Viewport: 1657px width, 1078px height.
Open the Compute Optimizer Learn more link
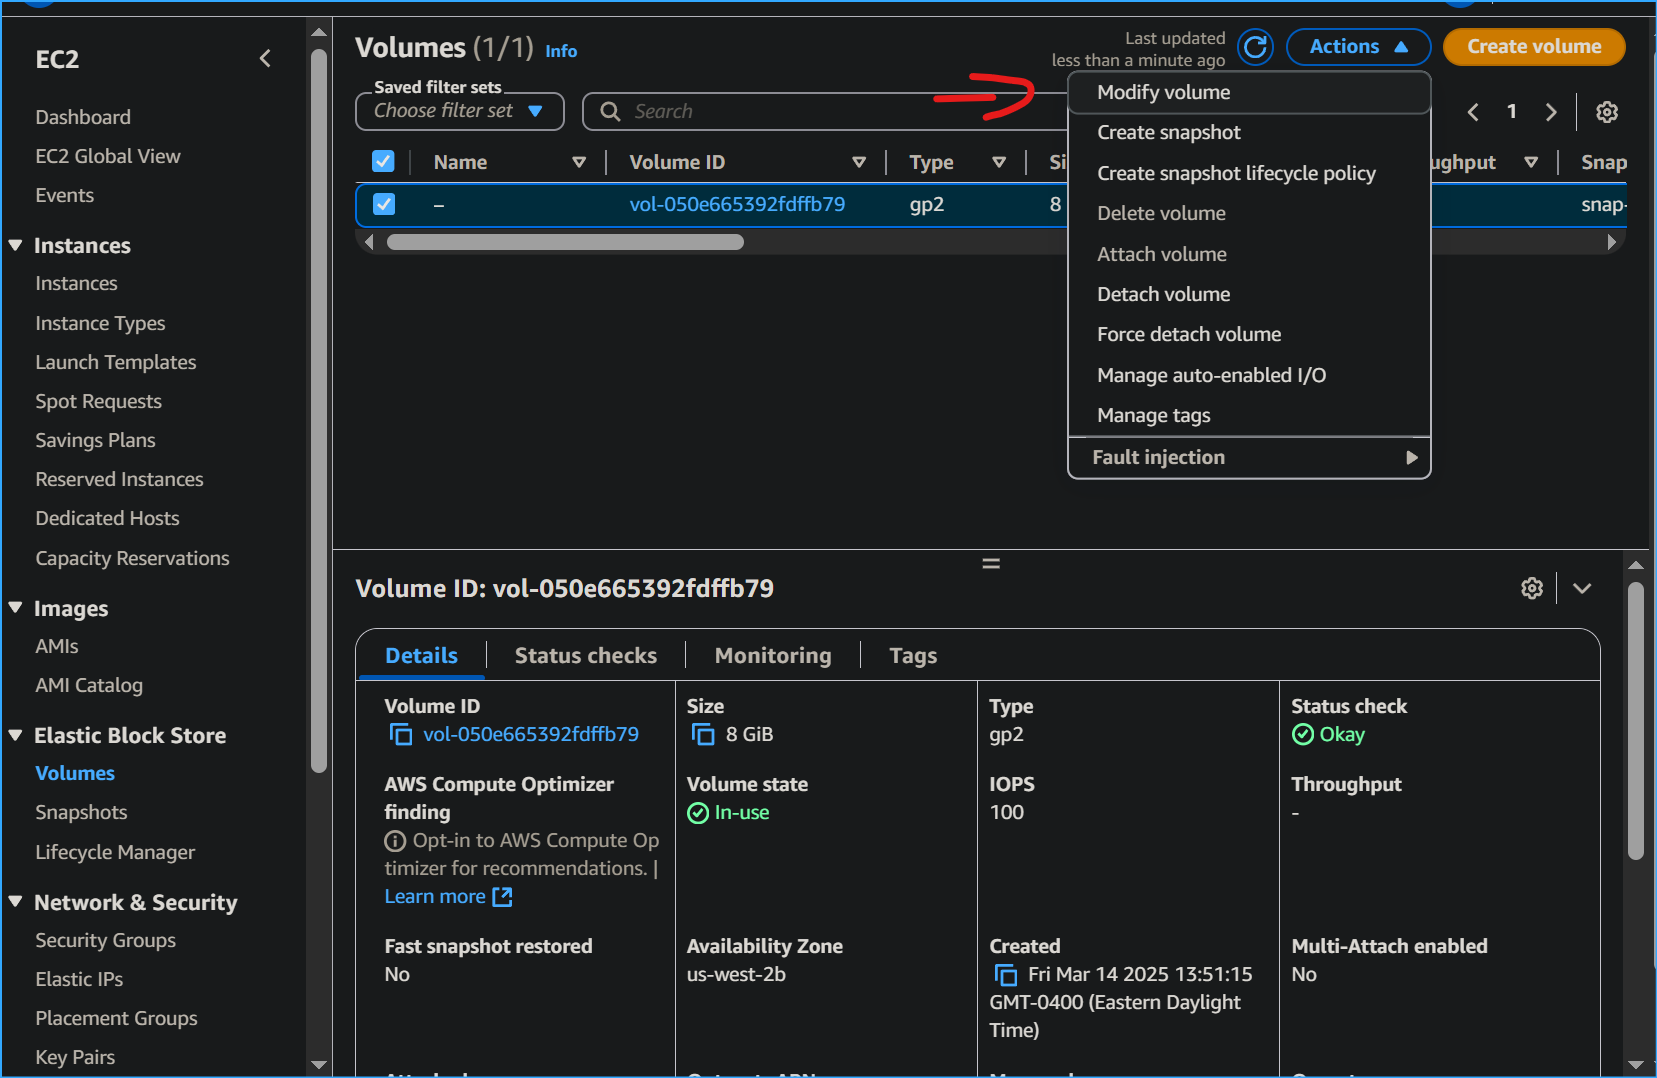tap(435, 896)
